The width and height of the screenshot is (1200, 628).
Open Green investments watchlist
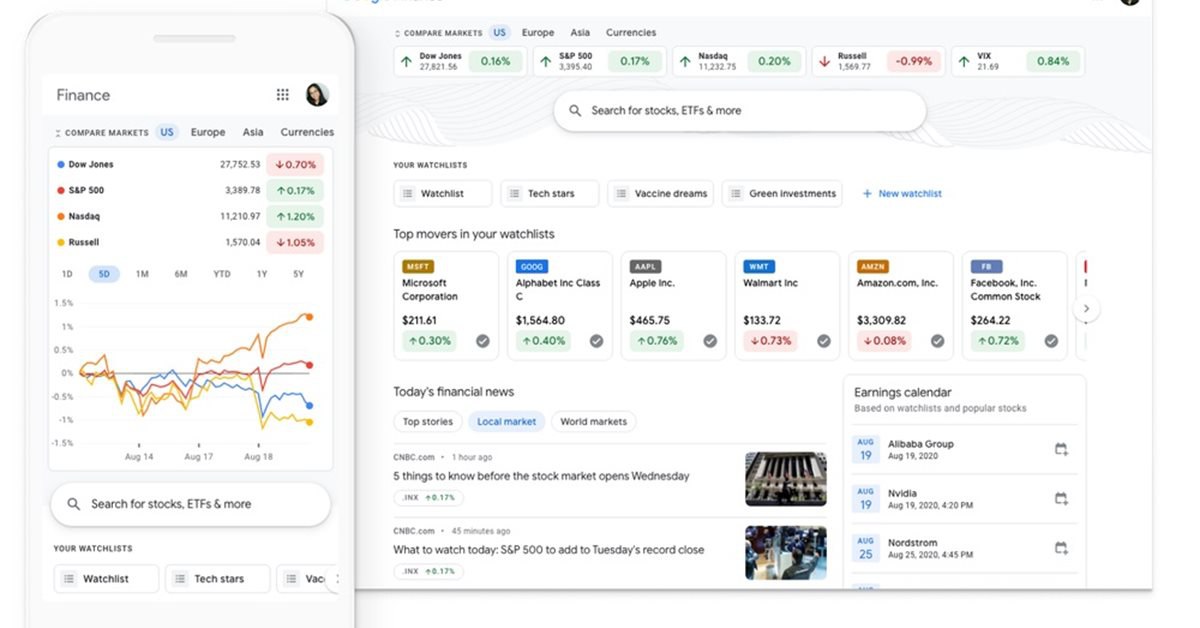click(782, 194)
